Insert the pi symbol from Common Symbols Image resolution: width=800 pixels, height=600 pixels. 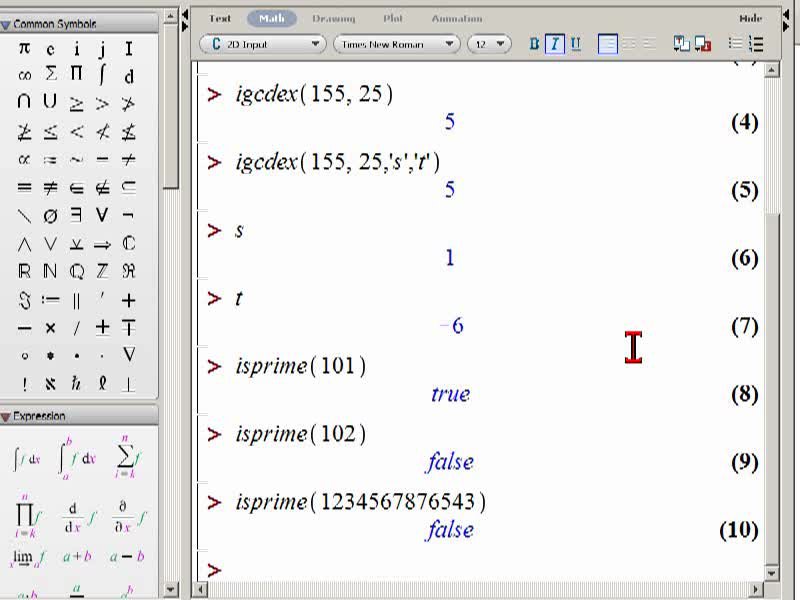tap(24, 48)
